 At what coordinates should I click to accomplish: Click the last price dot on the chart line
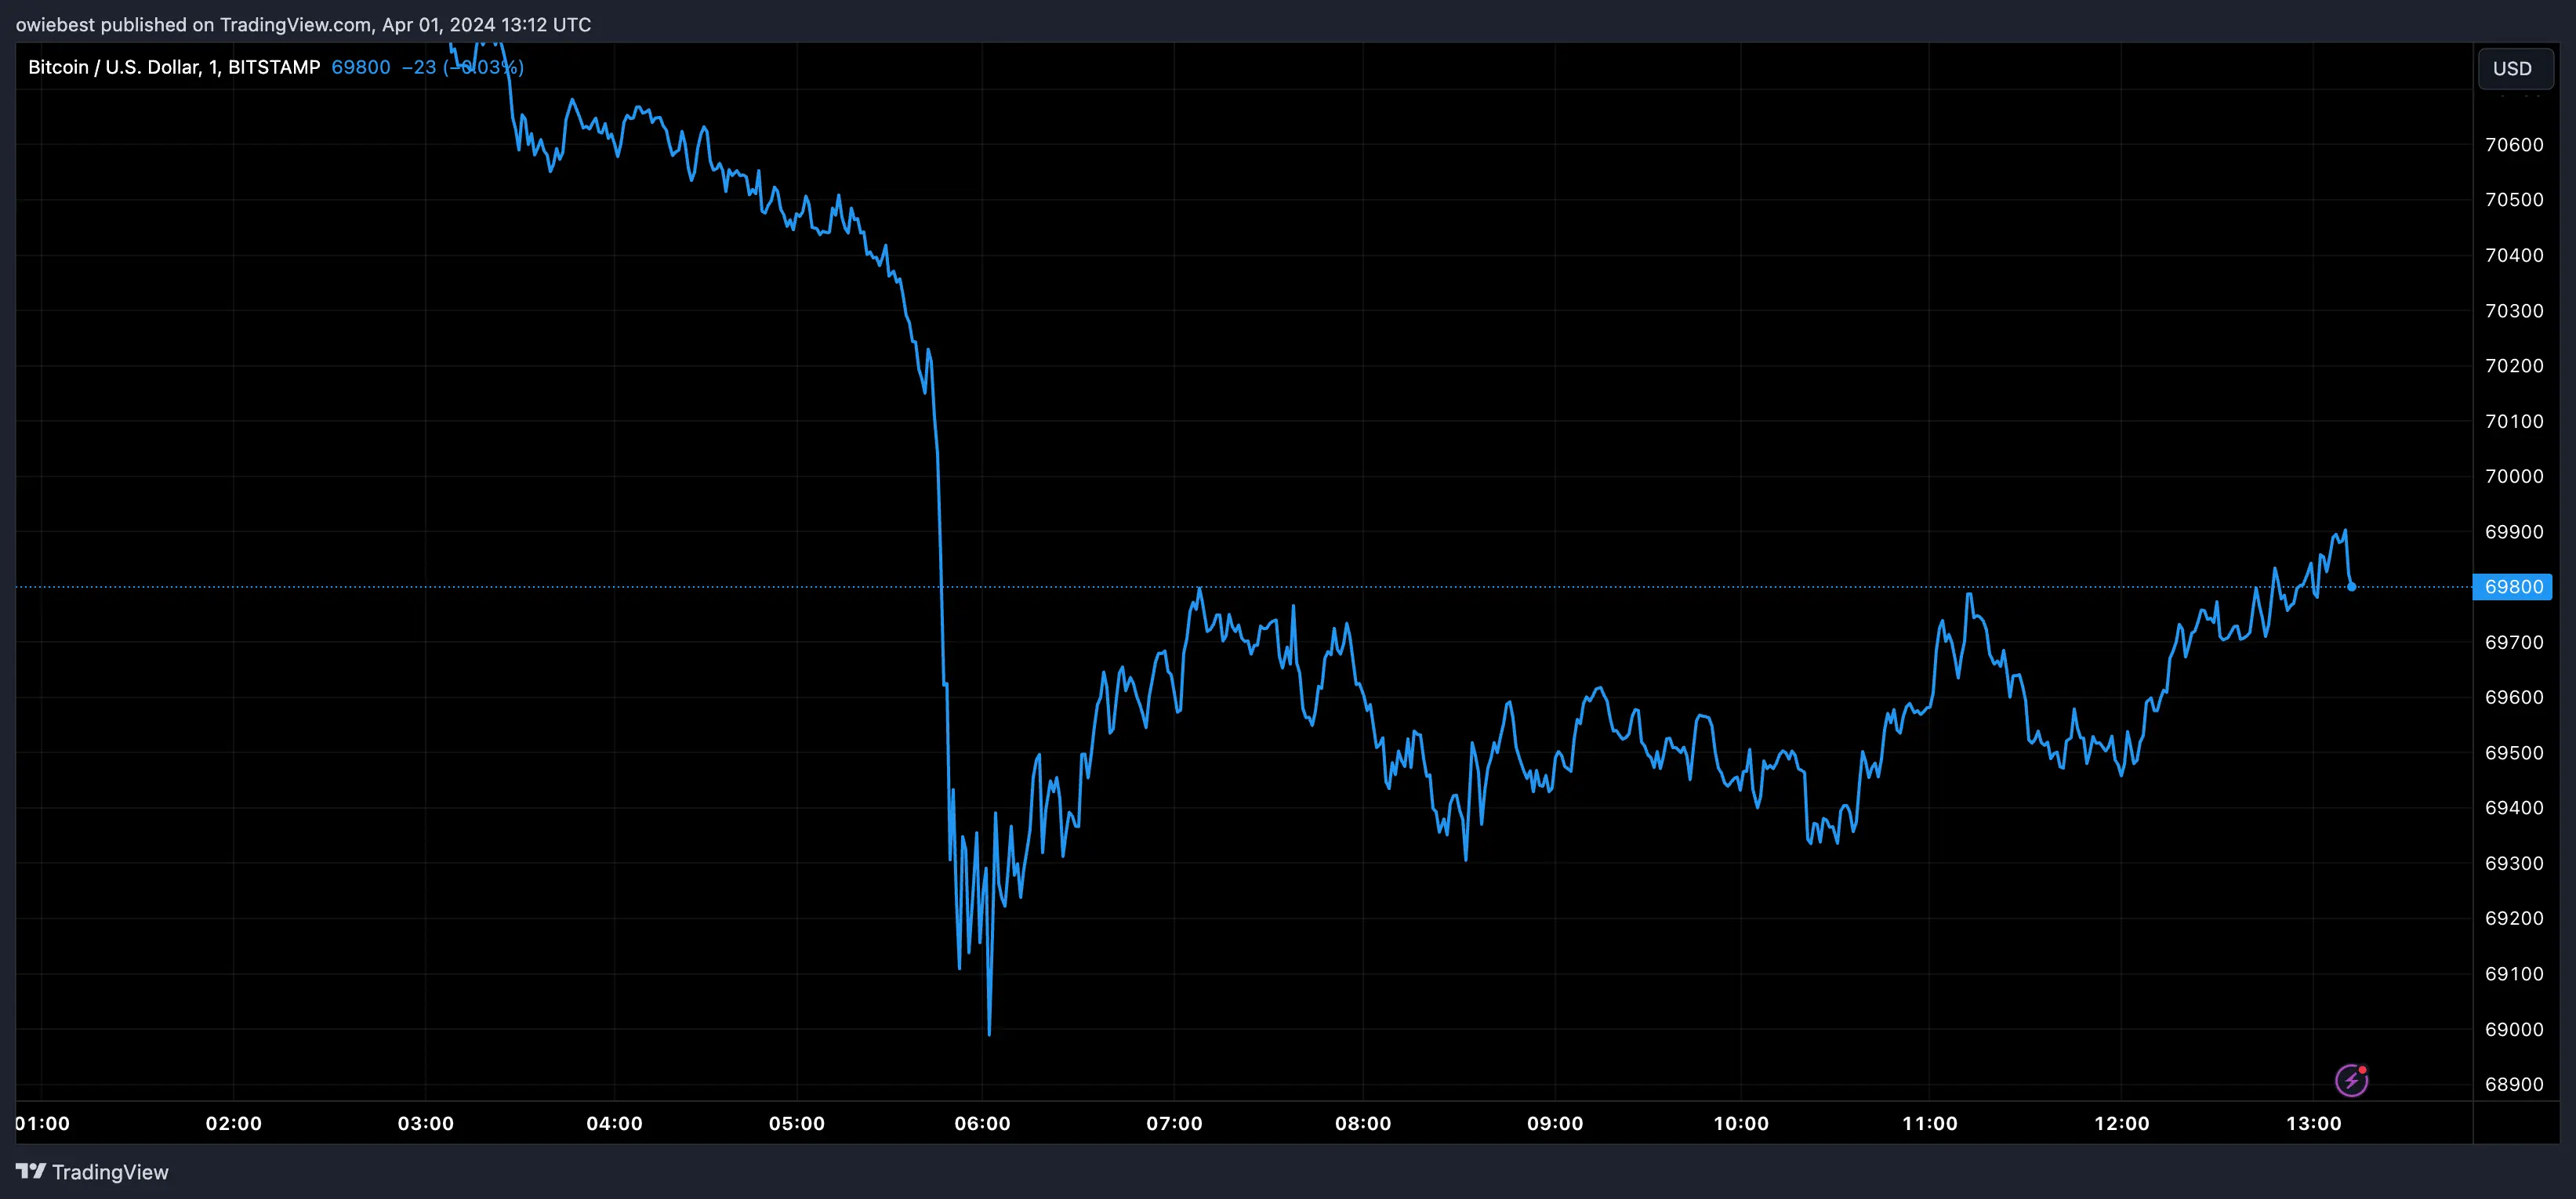click(x=2352, y=587)
